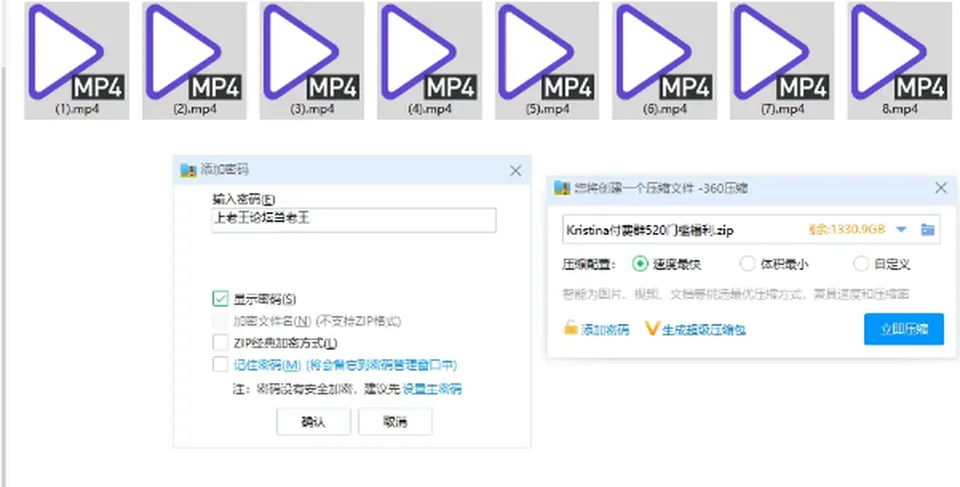
Task: Click the password input field
Action: [354, 220]
